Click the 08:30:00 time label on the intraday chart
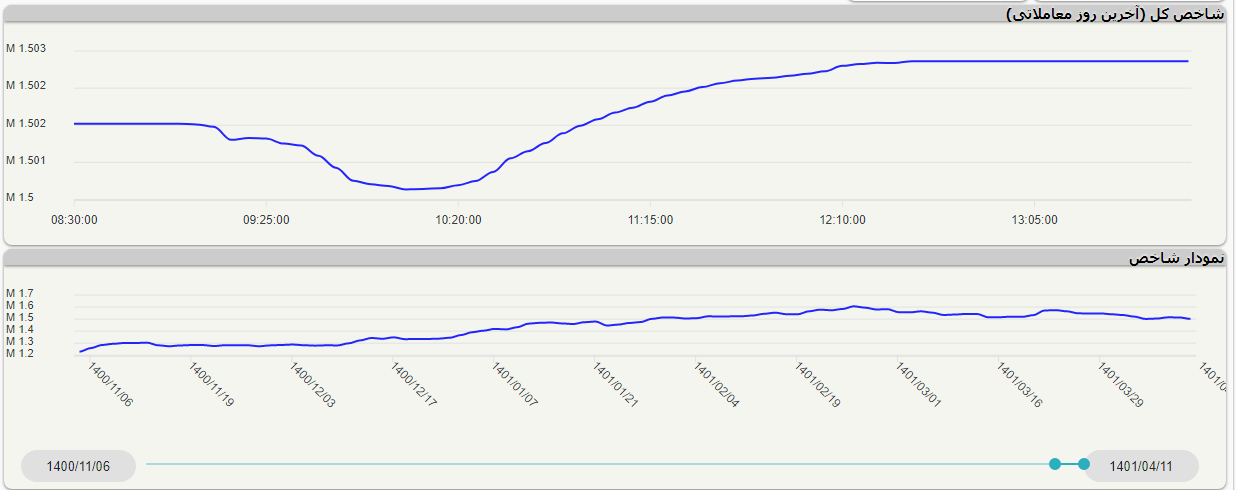This screenshot has height=490, width=1239. (75, 219)
